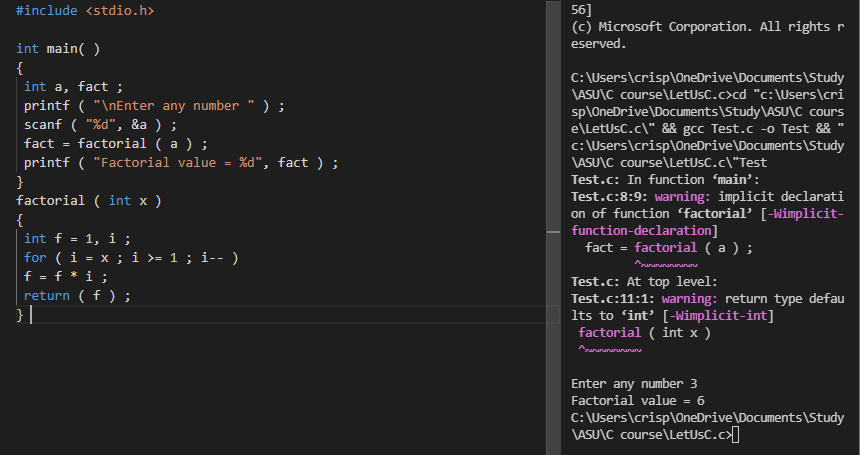Click the 'Test.c:8:9:' warning location in terminal
The image size is (860, 455).
609,196
